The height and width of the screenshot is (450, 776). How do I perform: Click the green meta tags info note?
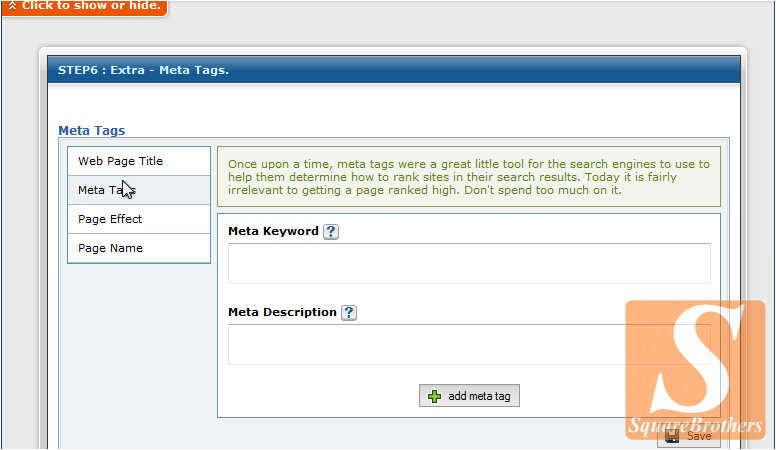(x=468, y=177)
